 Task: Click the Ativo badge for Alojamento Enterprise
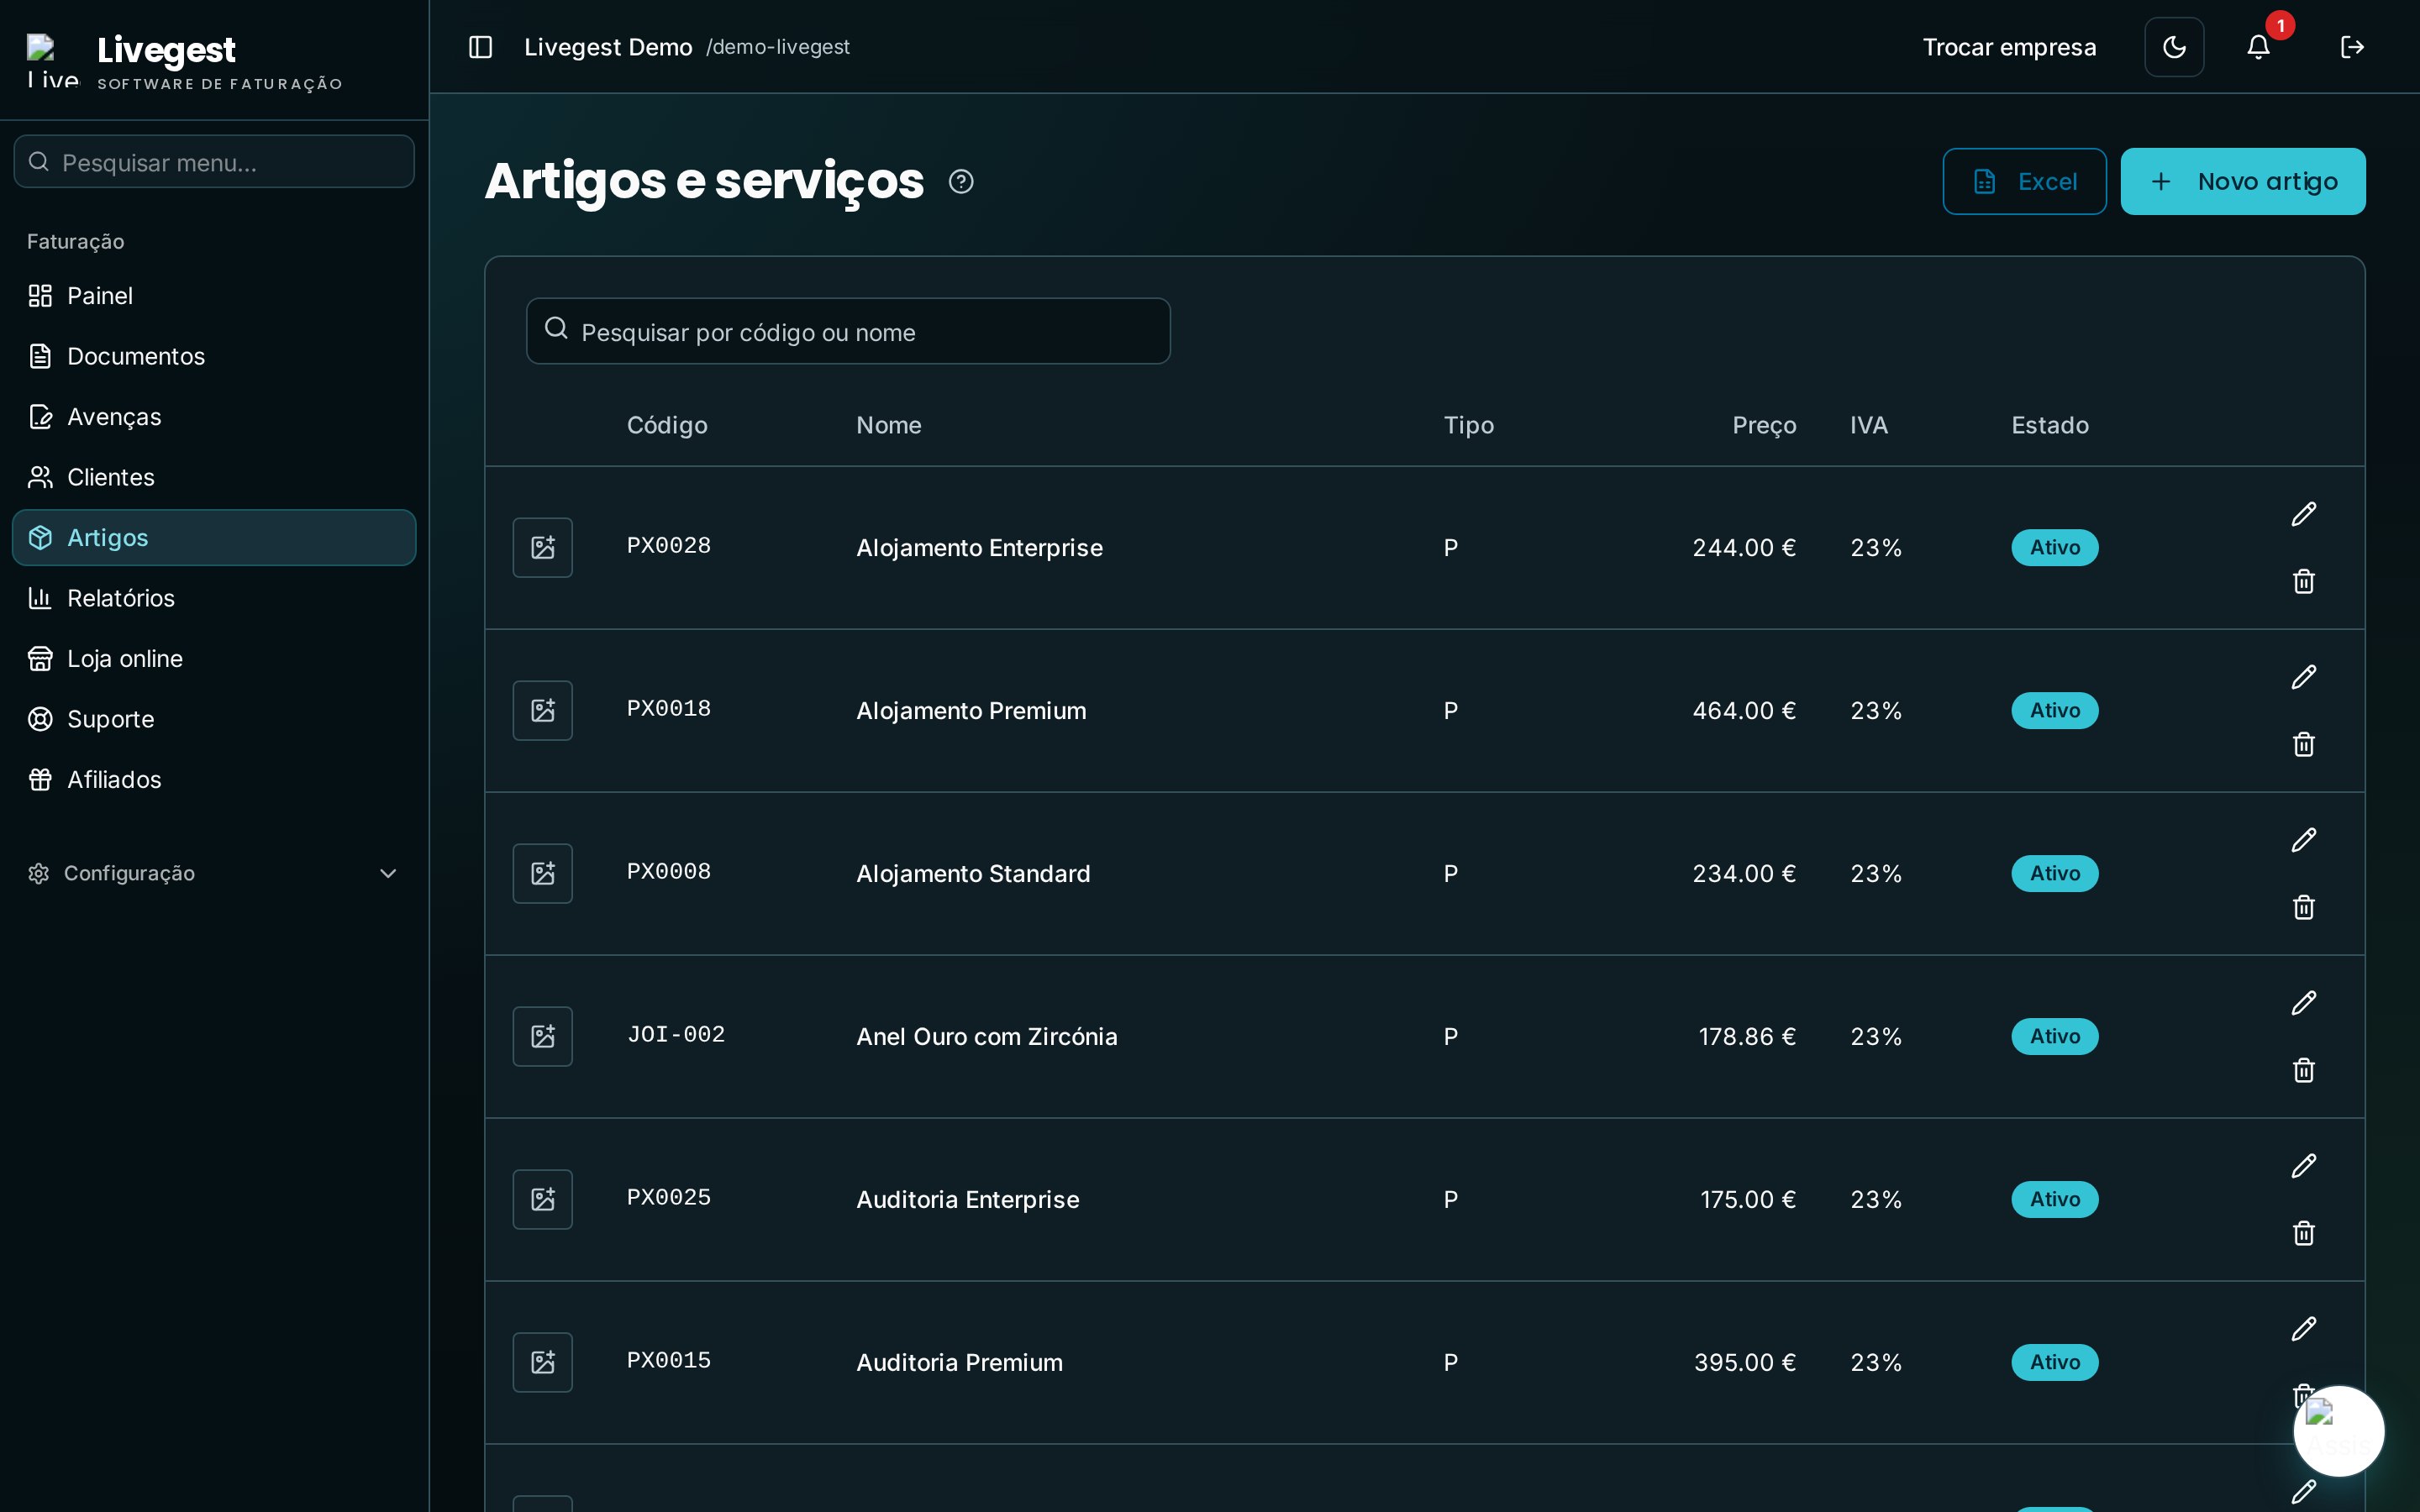pos(2055,547)
